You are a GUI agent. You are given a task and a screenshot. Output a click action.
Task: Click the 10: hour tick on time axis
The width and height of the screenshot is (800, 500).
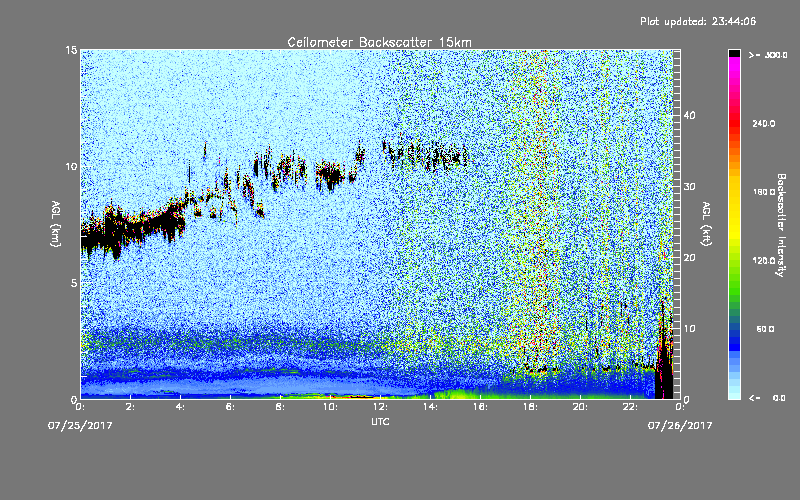point(331,407)
